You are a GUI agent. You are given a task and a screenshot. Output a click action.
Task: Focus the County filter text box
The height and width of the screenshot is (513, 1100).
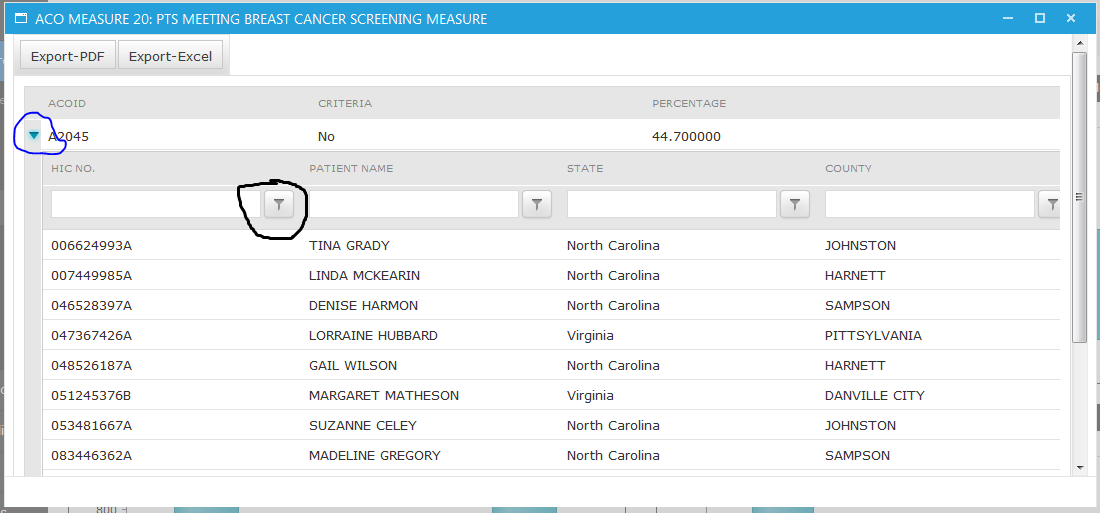pyautogui.click(x=929, y=204)
